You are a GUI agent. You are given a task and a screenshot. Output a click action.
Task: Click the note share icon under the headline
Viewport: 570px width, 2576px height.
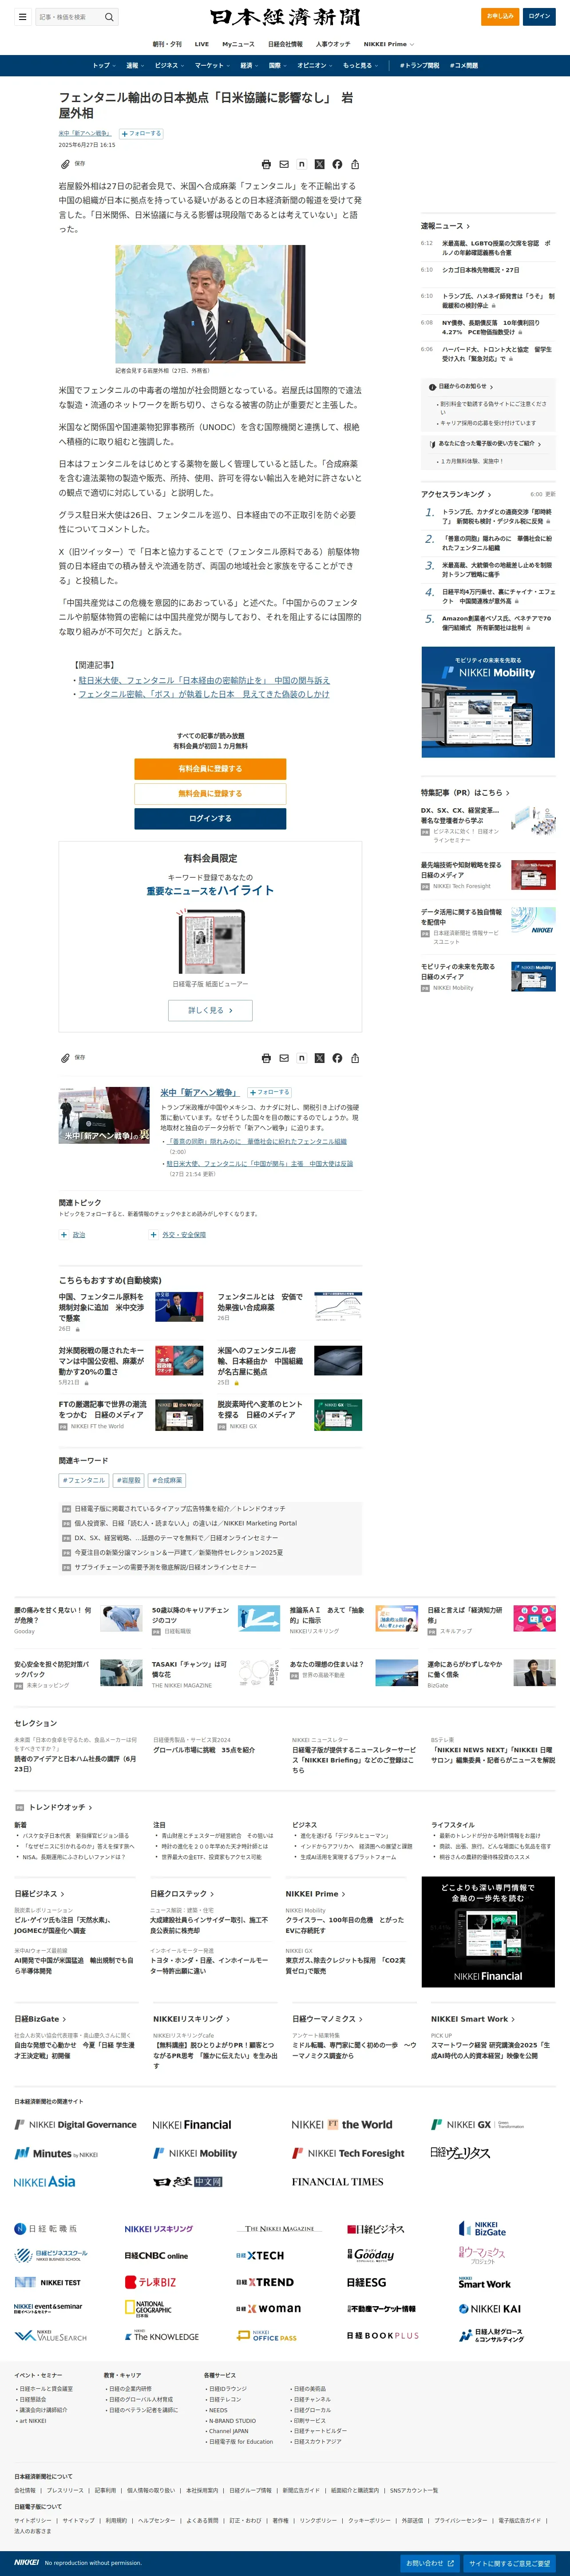click(x=302, y=164)
